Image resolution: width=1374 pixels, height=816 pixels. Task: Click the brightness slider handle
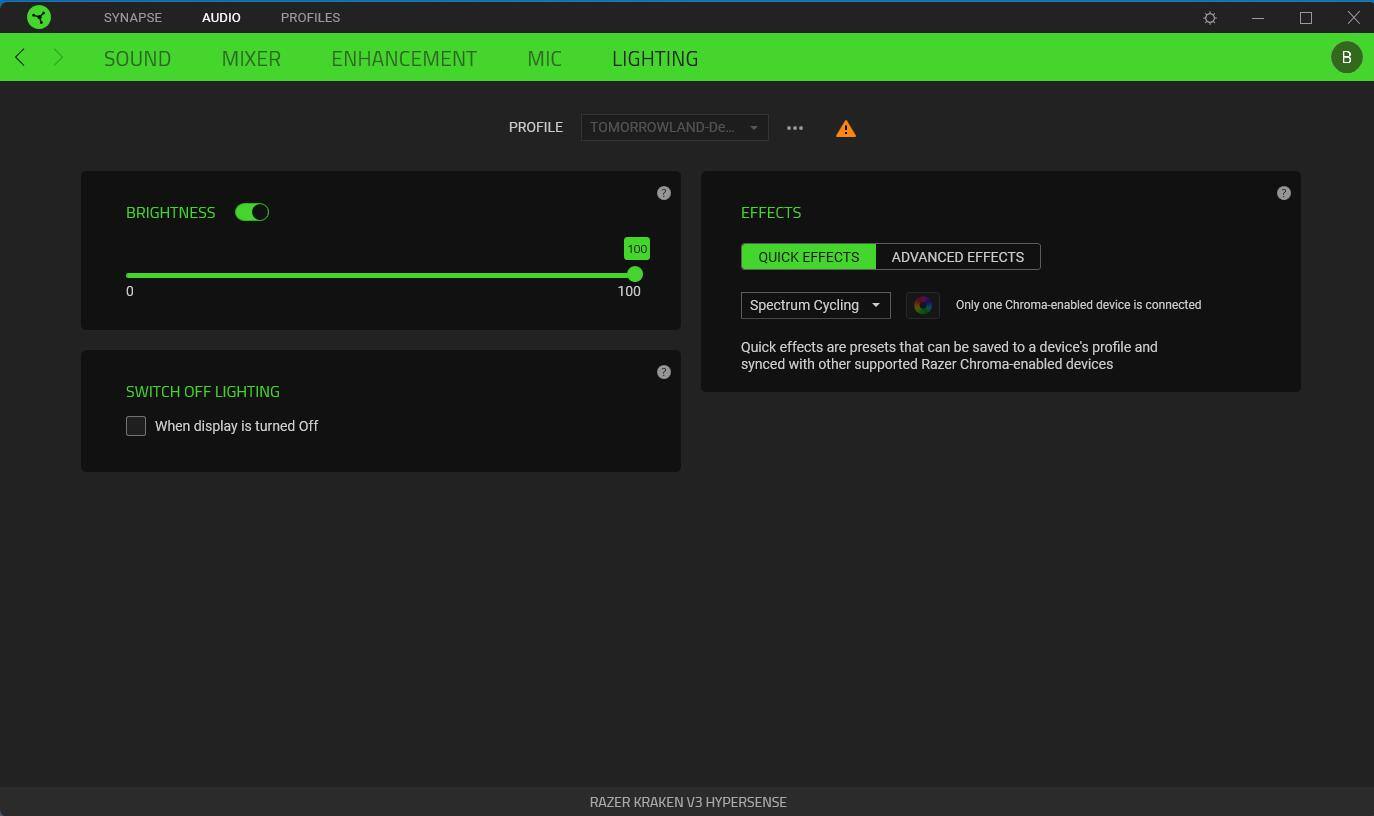click(635, 274)
